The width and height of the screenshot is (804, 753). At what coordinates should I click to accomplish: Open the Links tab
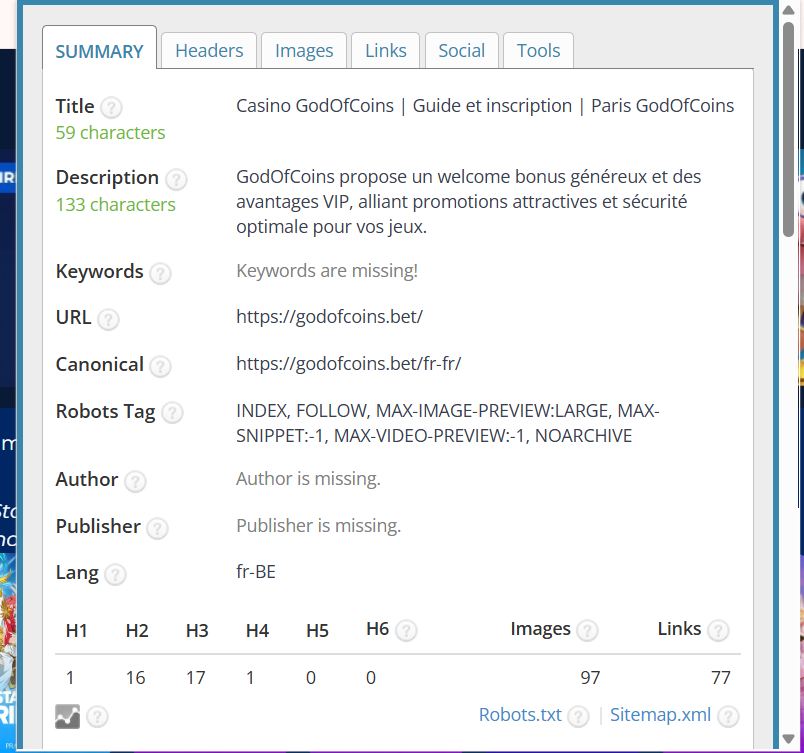[386, 51]
